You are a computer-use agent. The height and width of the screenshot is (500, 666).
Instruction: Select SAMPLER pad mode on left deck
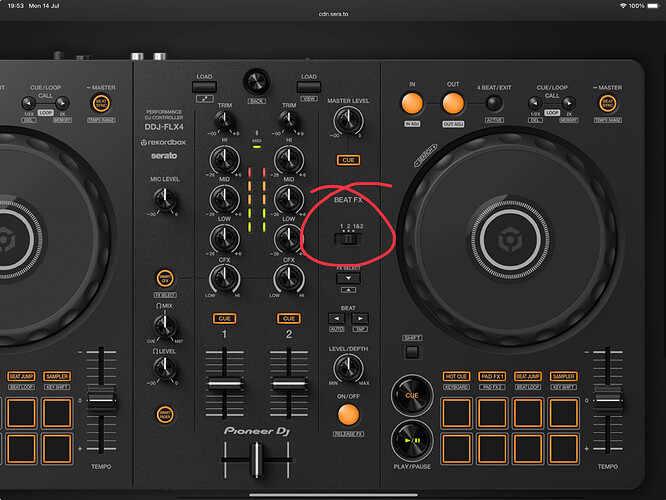tap(57, 376)
